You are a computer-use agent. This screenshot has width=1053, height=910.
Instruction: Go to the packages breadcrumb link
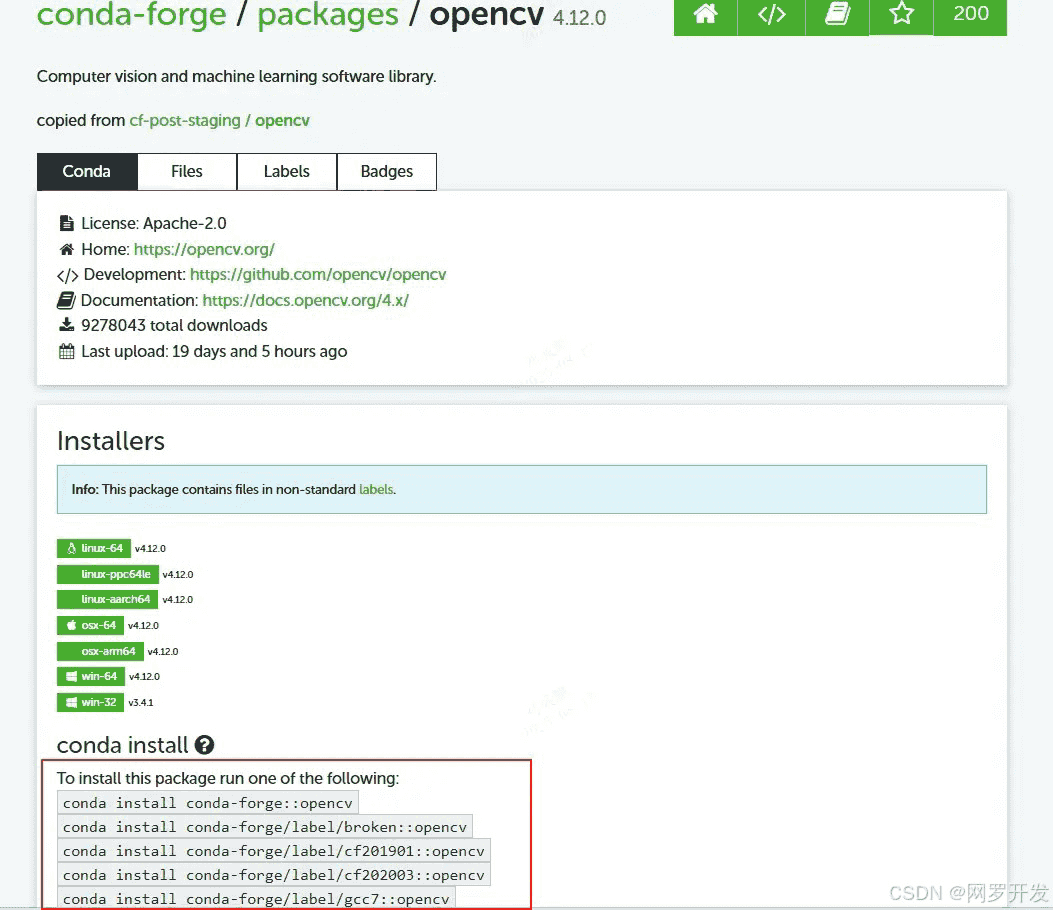(328, 15)
